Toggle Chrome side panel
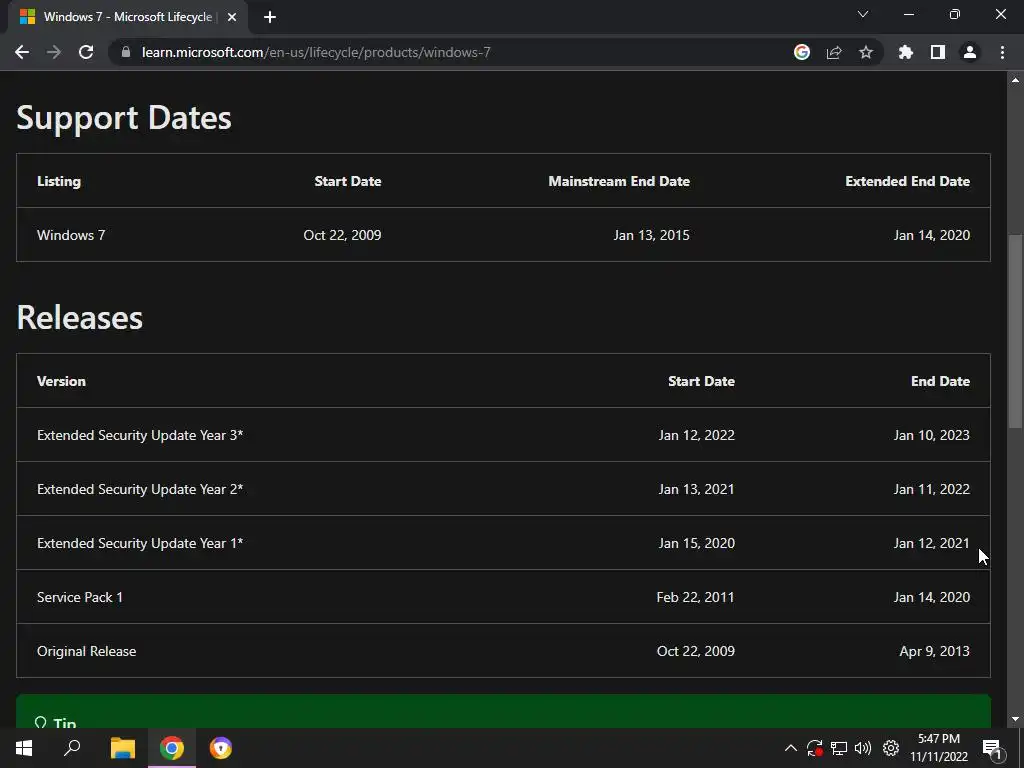Image resolution: width=1024 pixels, height=768 pixels. tap(938, 52)
